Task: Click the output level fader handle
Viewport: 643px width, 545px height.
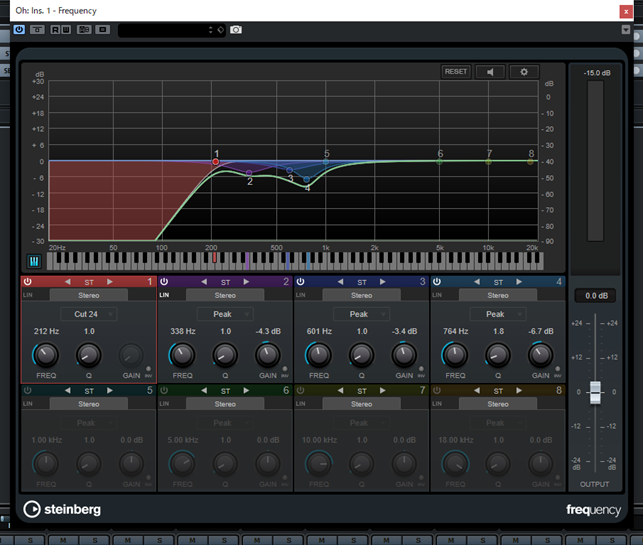Action: coord(595,391)
